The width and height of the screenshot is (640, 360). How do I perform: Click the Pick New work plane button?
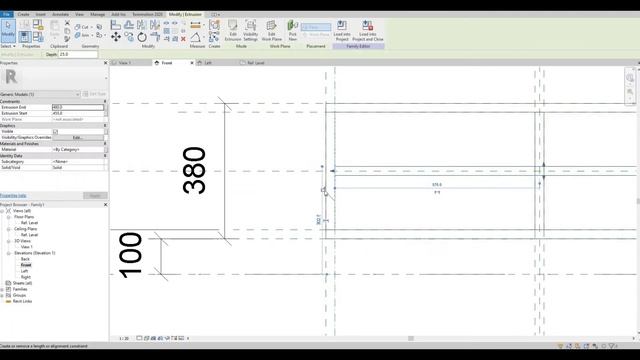[x=292, y=31]
